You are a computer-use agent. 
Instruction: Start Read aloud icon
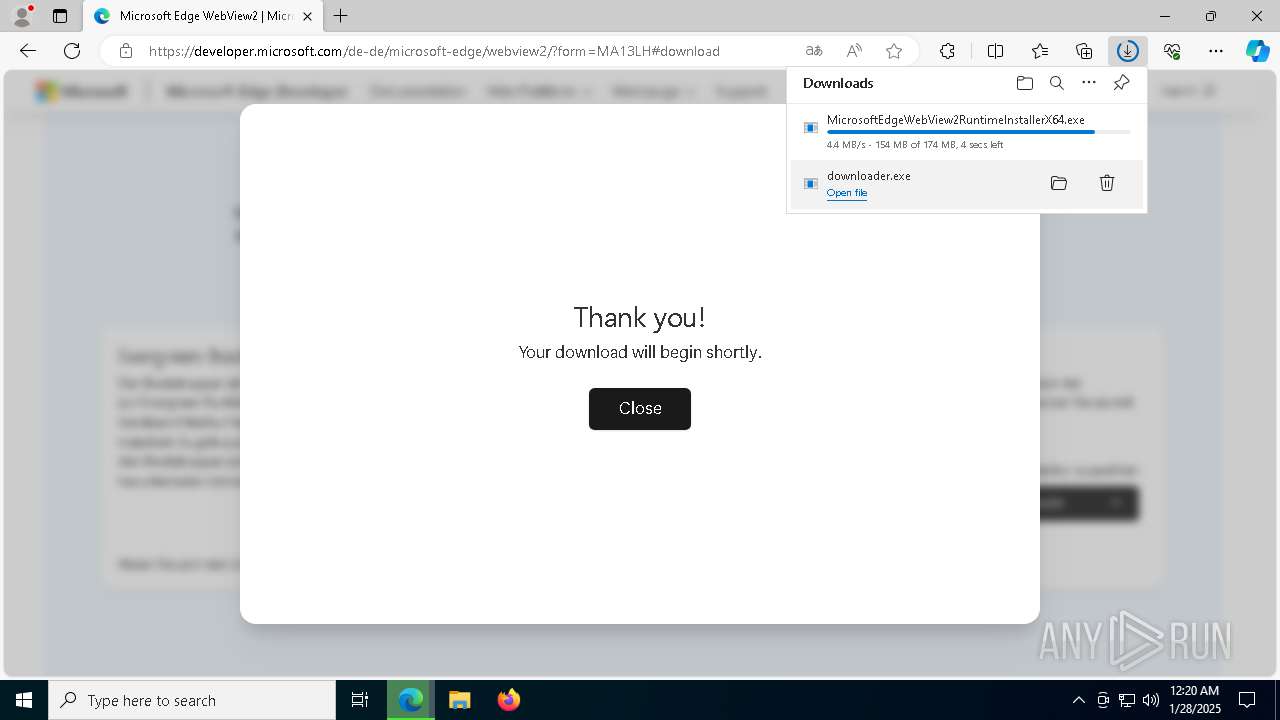point(854,51)
